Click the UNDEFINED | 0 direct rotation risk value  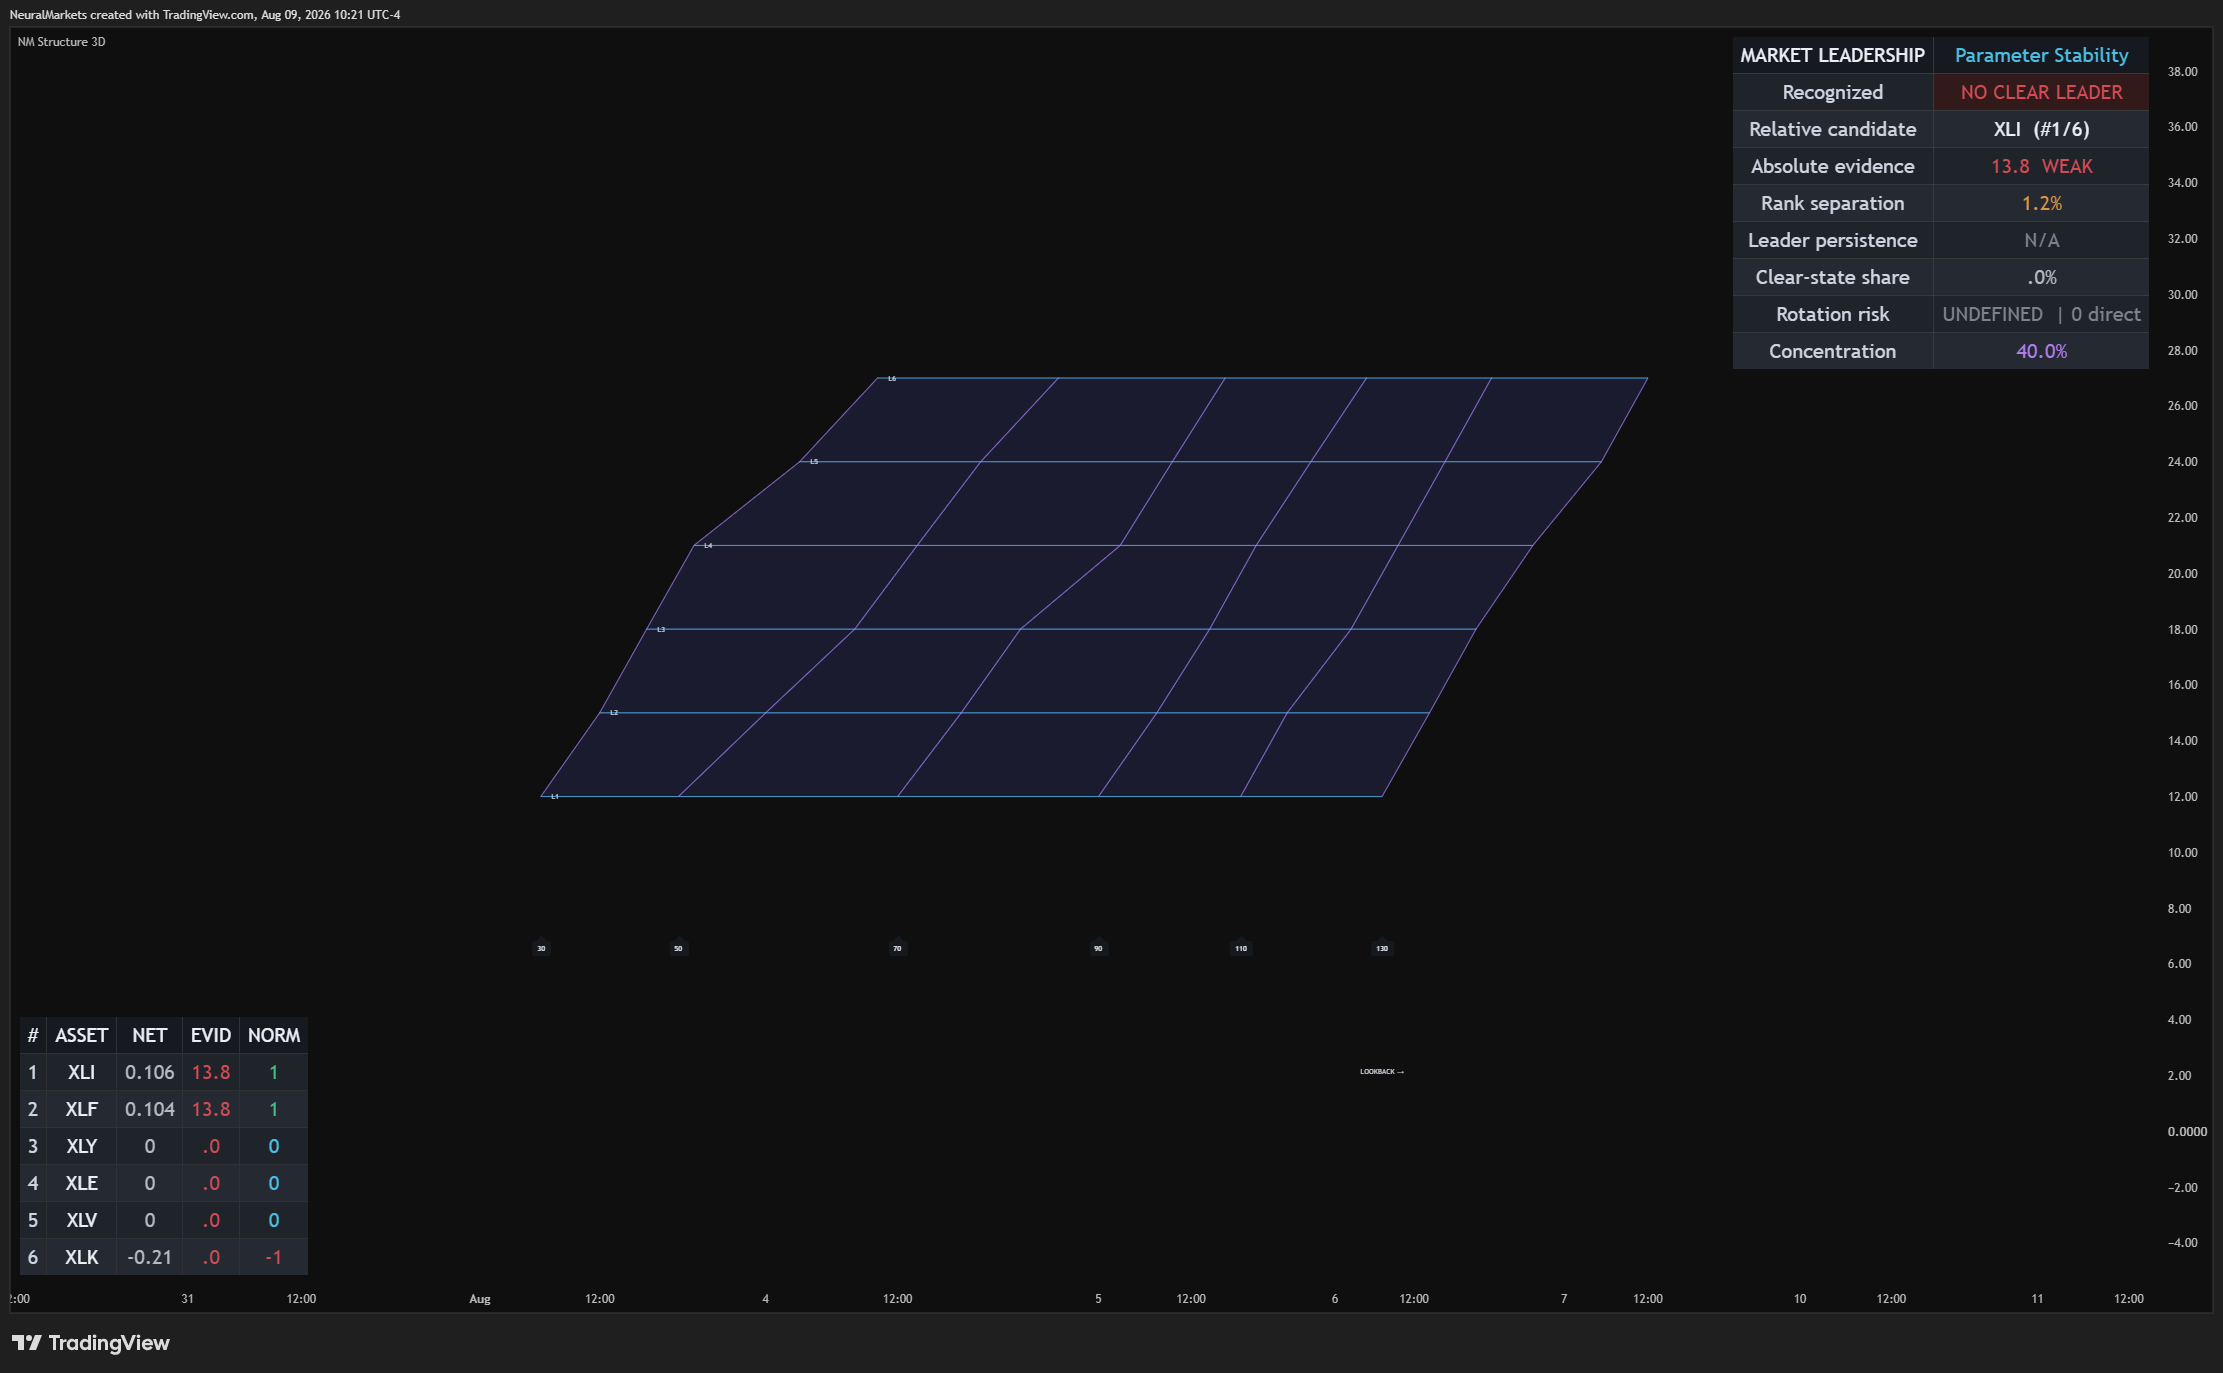pyautogui.click(x=2041, y=314)
